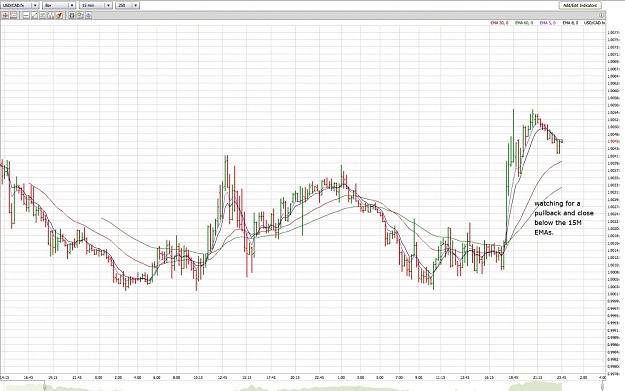Select the crosshair tool icon

pos(5,15)
